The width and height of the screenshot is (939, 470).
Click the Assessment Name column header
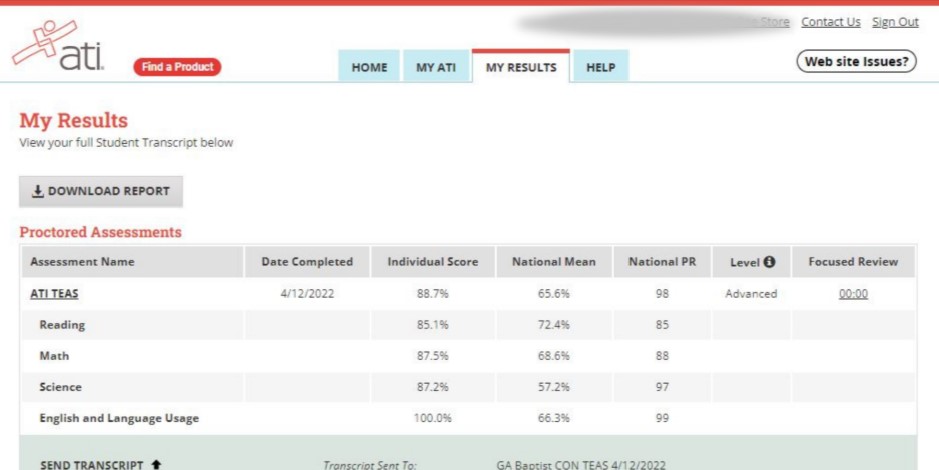[x=132, y=262]
